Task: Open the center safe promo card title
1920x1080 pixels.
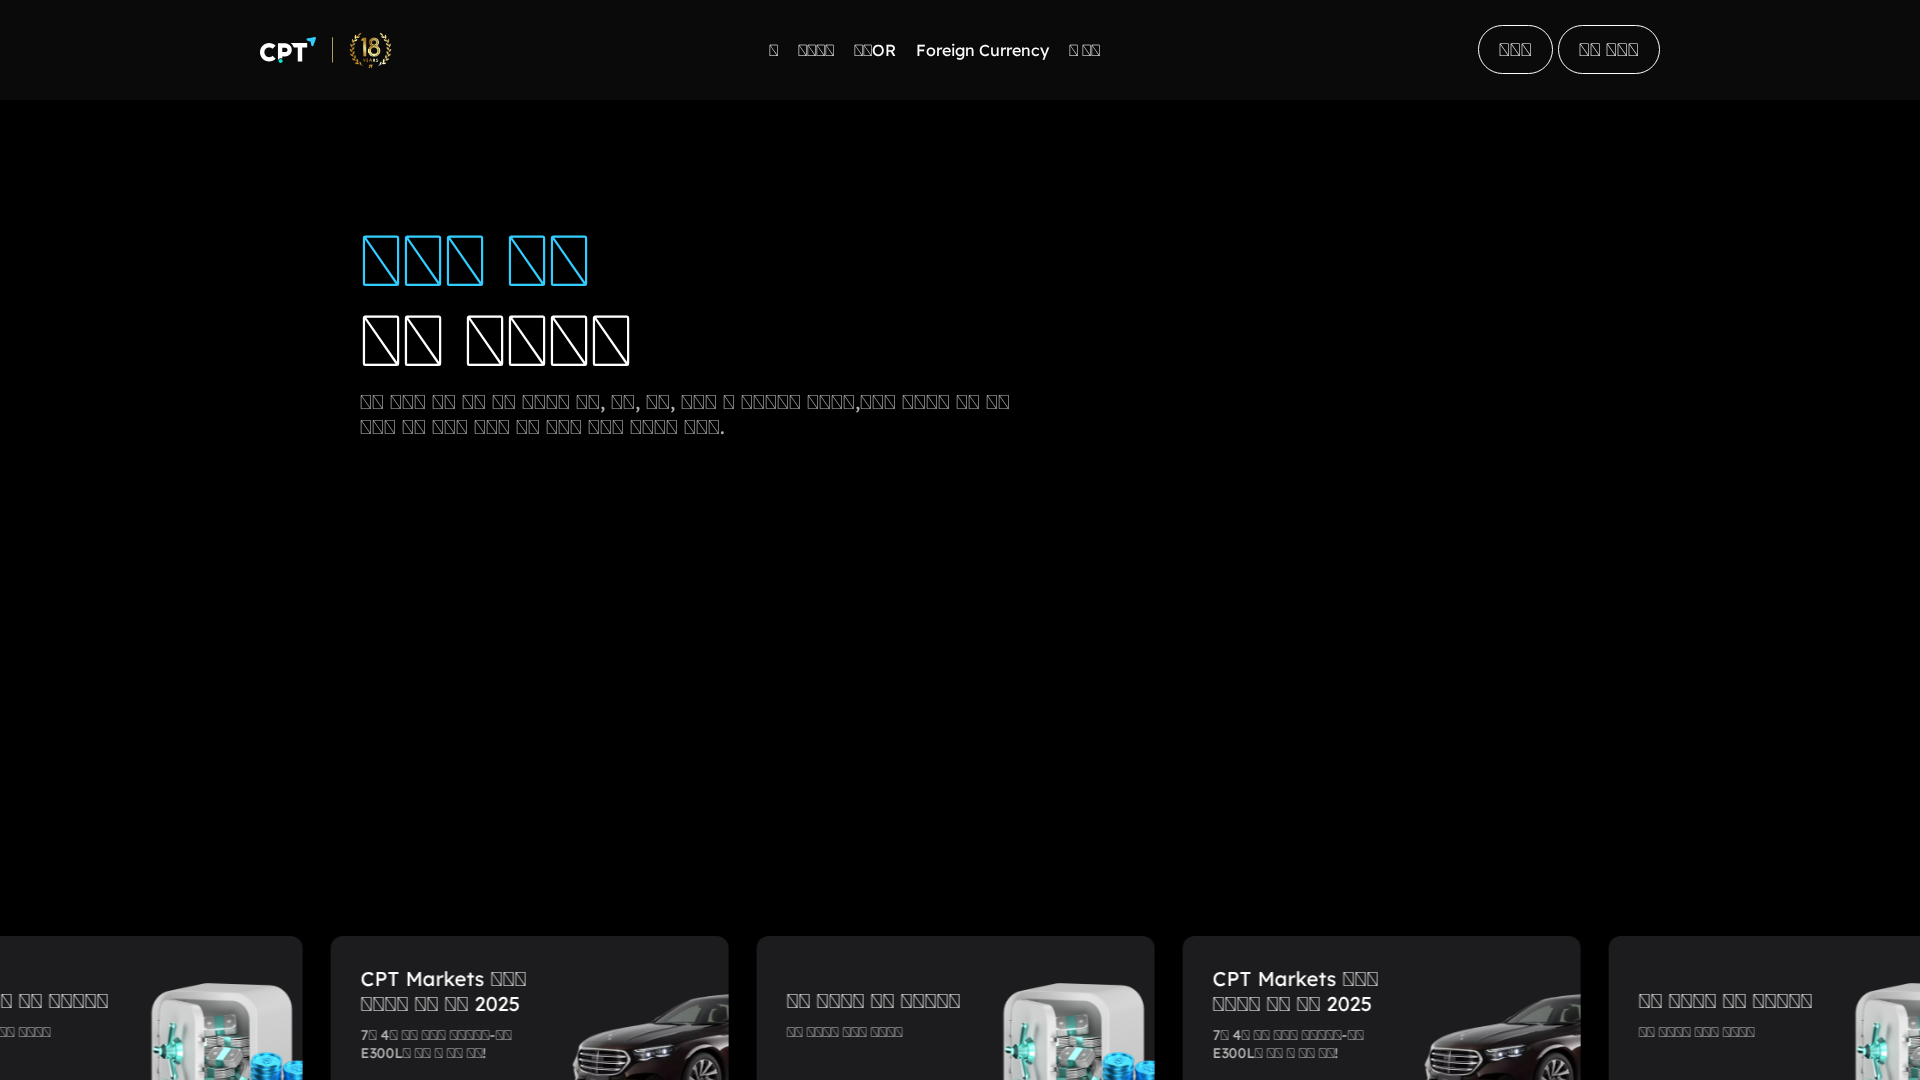Action: [873, 1000]
